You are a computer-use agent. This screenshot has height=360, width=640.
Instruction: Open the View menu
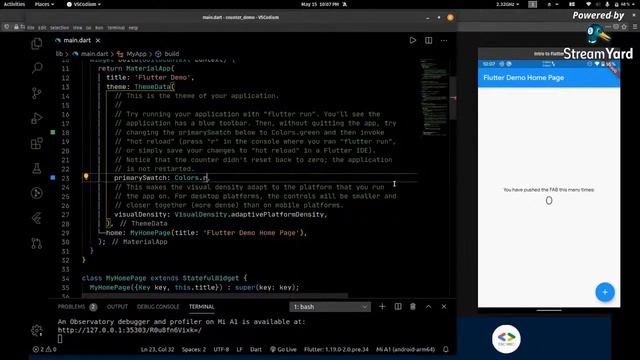pyautogui.click(x=78, y=28)
